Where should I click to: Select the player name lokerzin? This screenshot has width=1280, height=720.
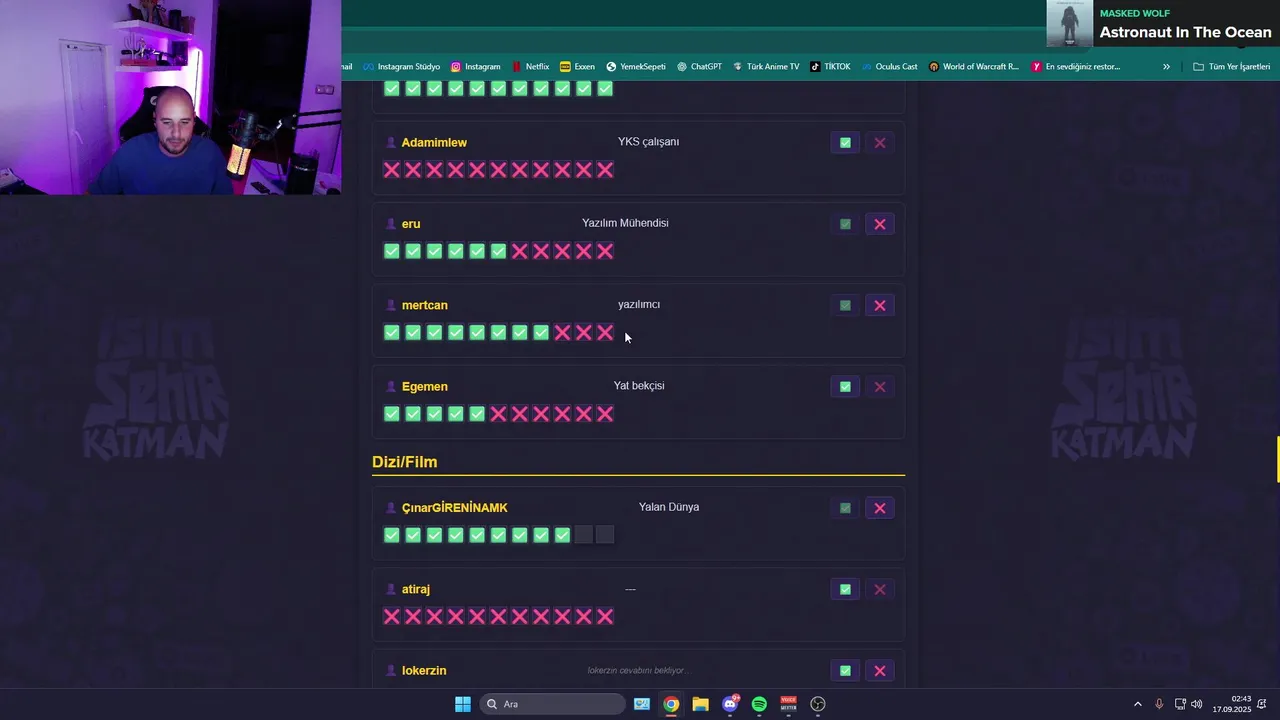pyautogui.click(x=424, y=670)
